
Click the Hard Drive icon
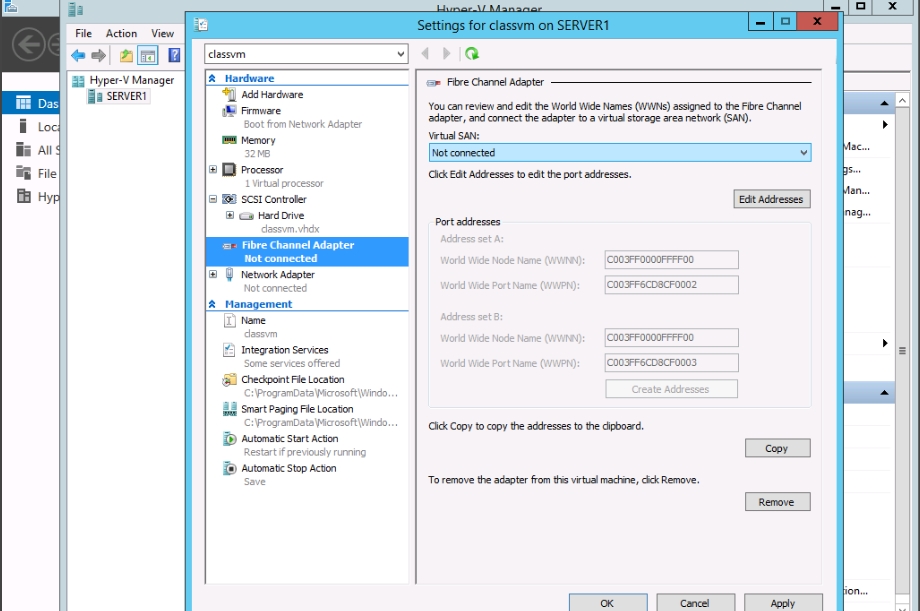[246, 216]
